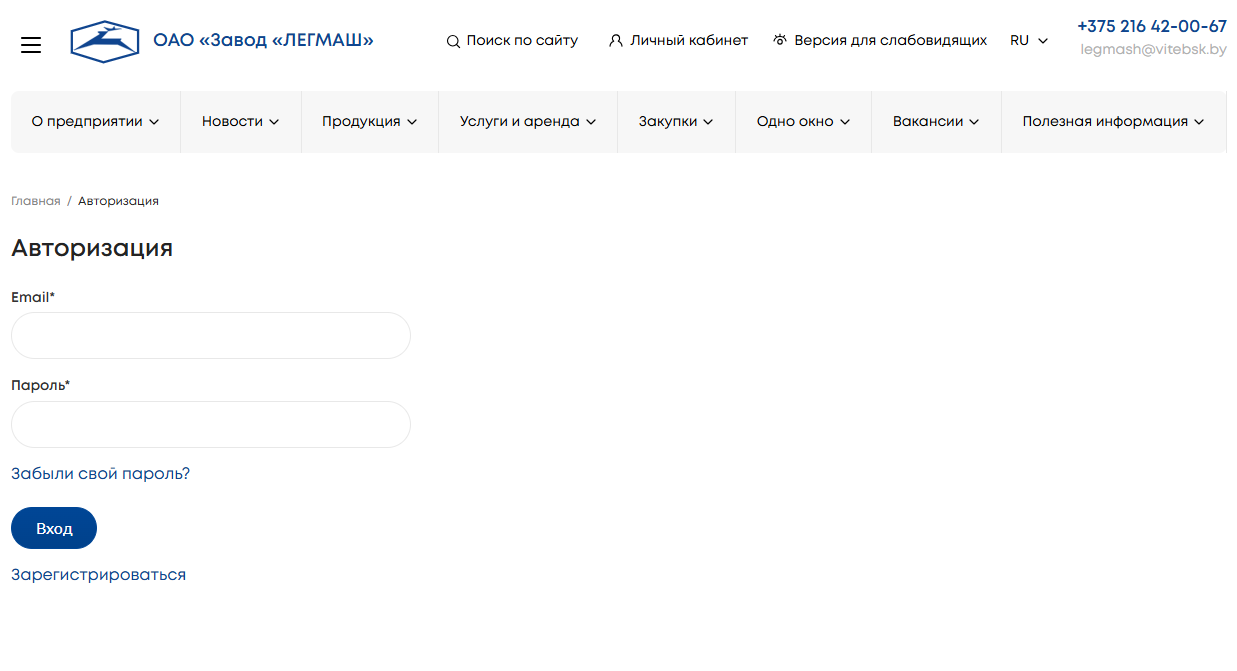1237x671 pixels.
Task: Click Забыли свой пароль? link
Action: coord(100,474)
